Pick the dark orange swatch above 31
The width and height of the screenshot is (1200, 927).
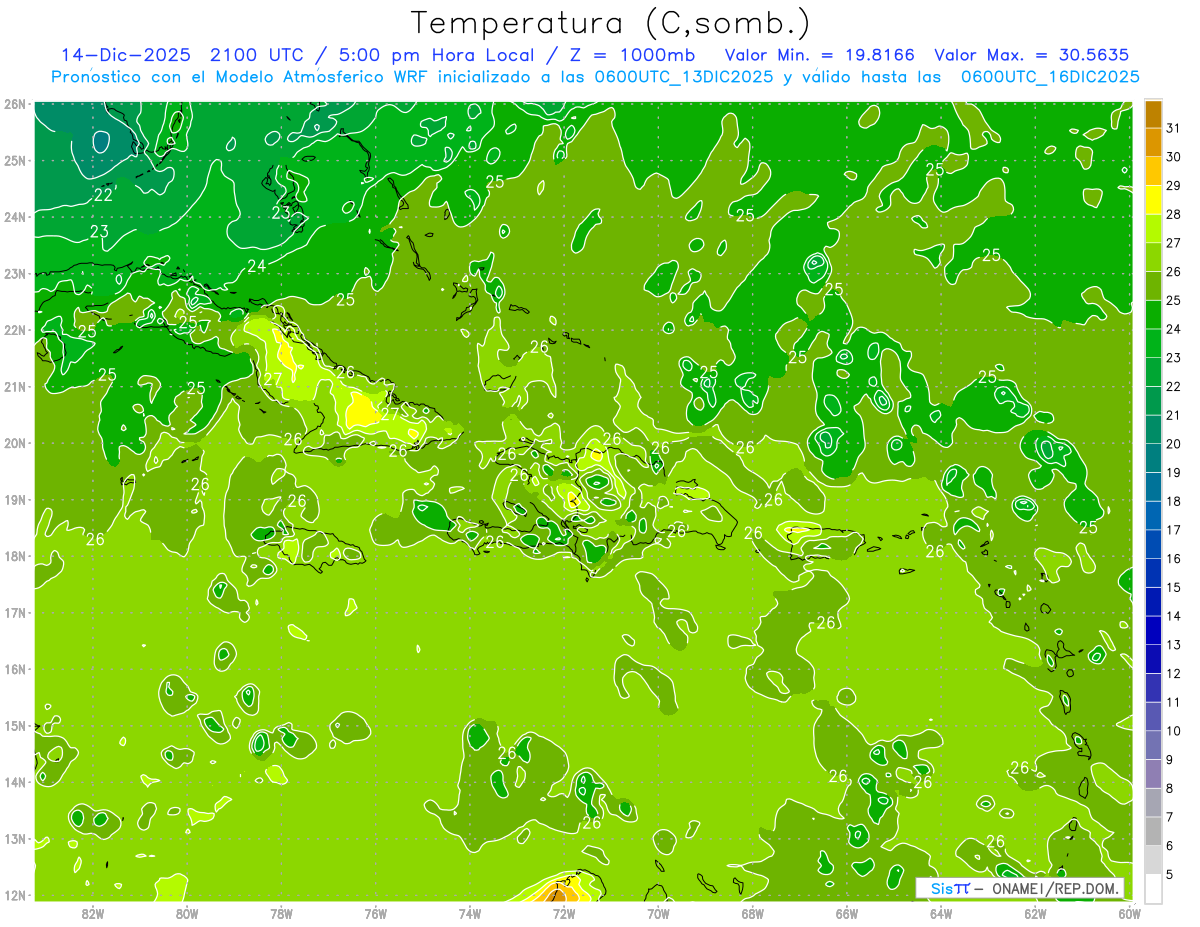click(x=1153, y=114)
